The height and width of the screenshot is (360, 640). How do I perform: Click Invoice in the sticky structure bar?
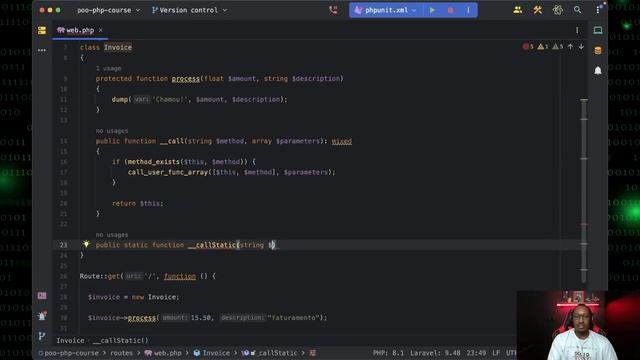tap(70, 340)
